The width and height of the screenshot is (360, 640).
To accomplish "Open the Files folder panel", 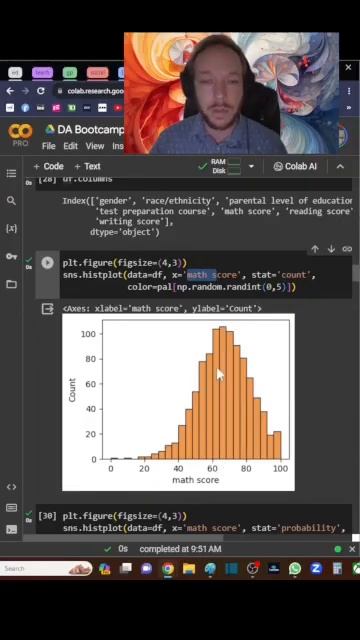I will 11,284.
